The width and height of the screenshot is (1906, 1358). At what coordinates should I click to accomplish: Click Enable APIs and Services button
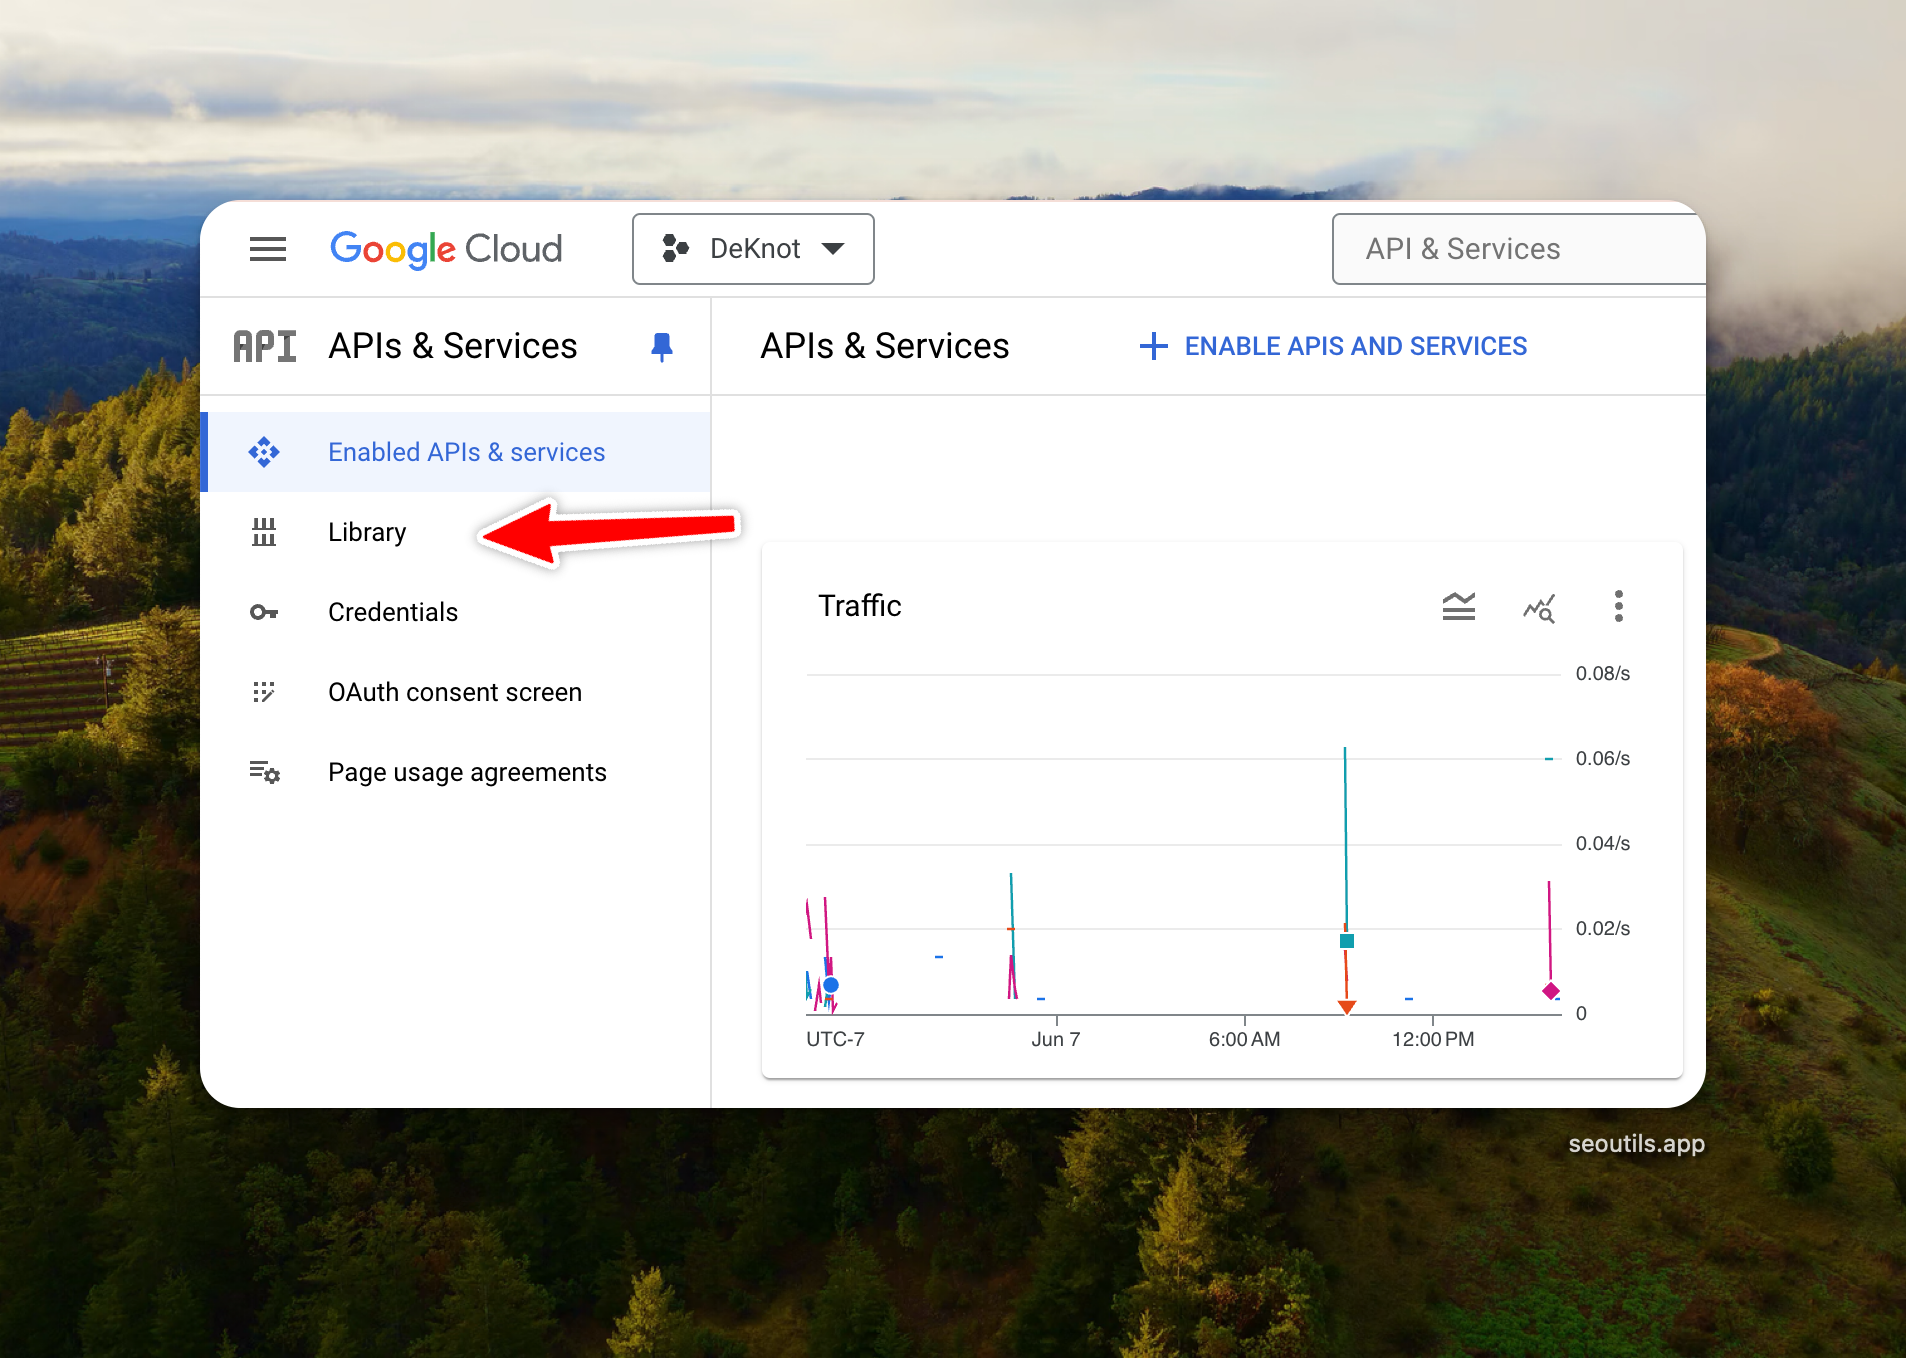point(1333,346)
